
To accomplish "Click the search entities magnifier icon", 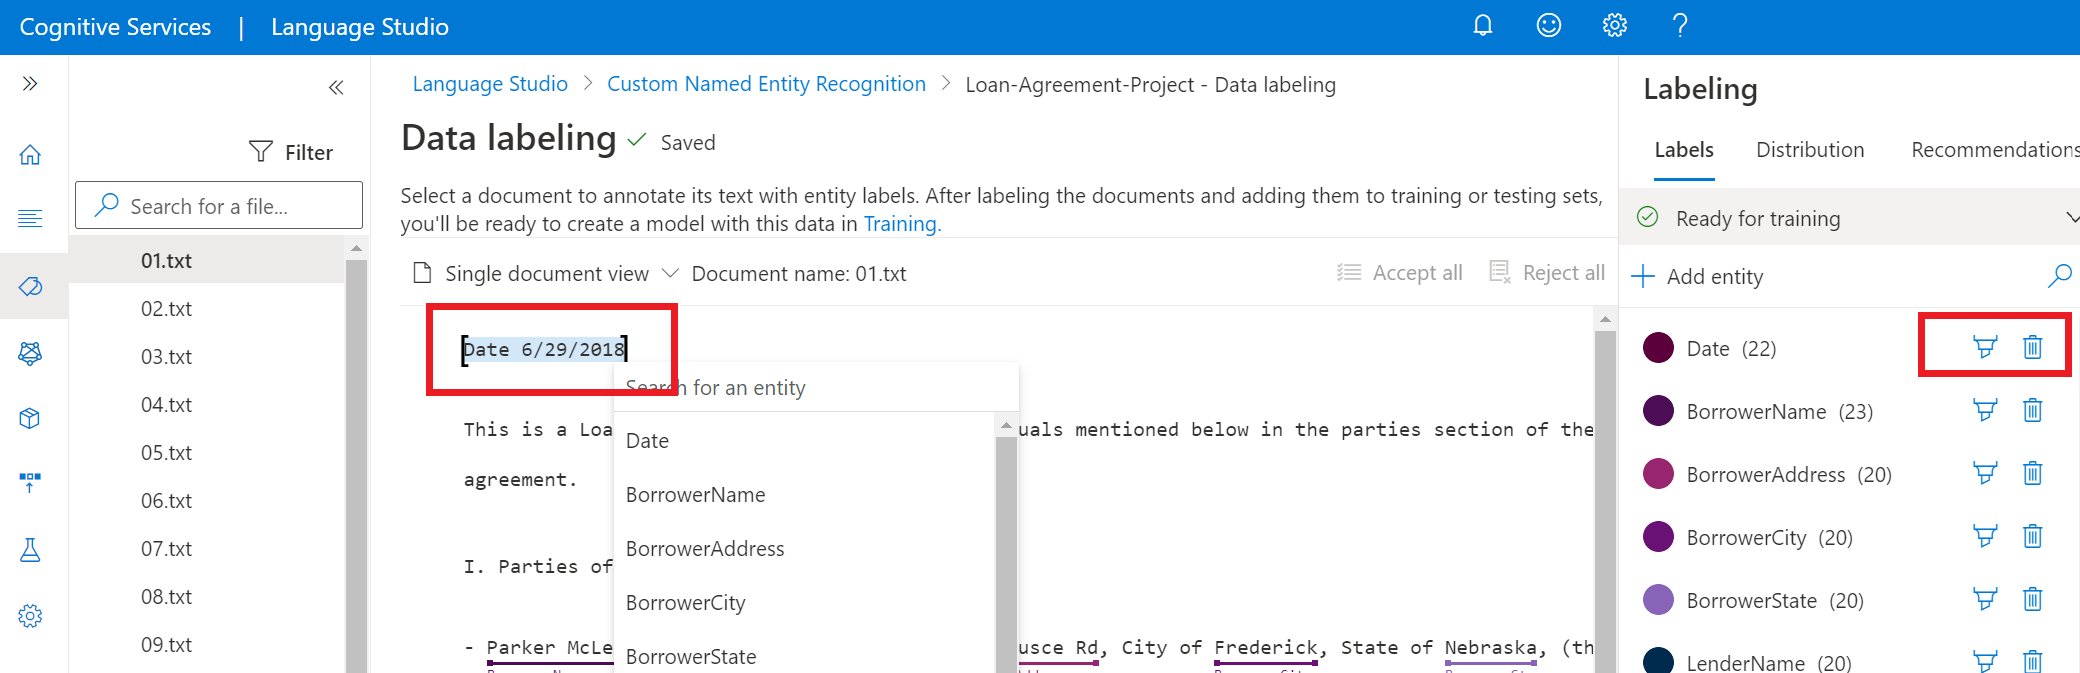I will tap(2059, 276).
